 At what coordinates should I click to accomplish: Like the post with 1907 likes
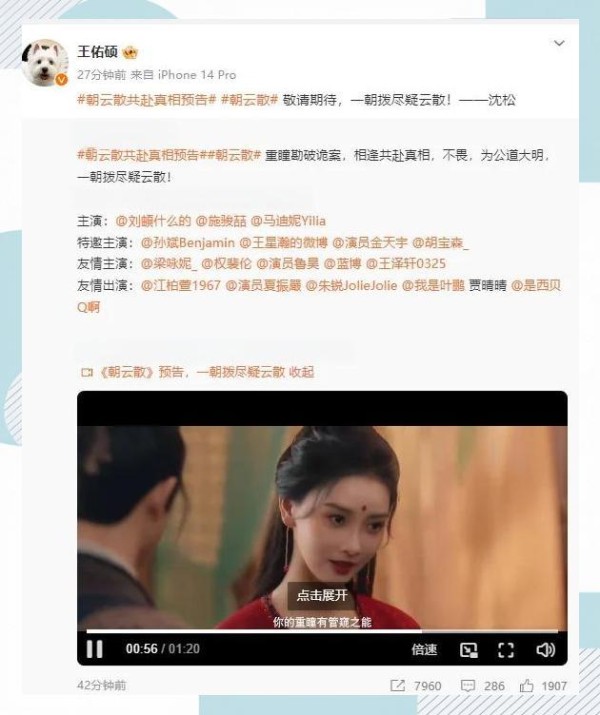click(x=527, y=685)
